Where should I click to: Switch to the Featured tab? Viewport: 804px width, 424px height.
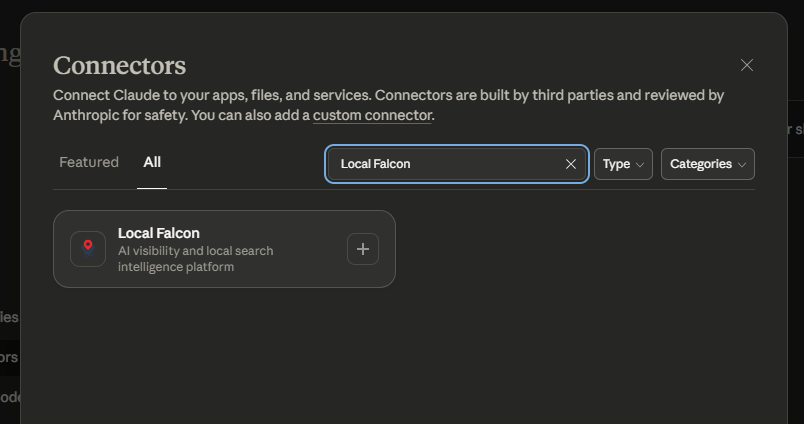(89, 162)
